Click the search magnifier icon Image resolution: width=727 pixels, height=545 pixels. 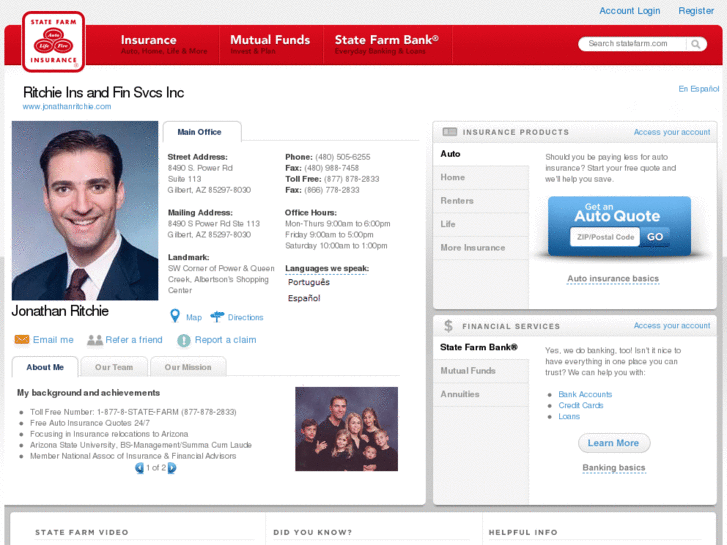tap(695, 44)
